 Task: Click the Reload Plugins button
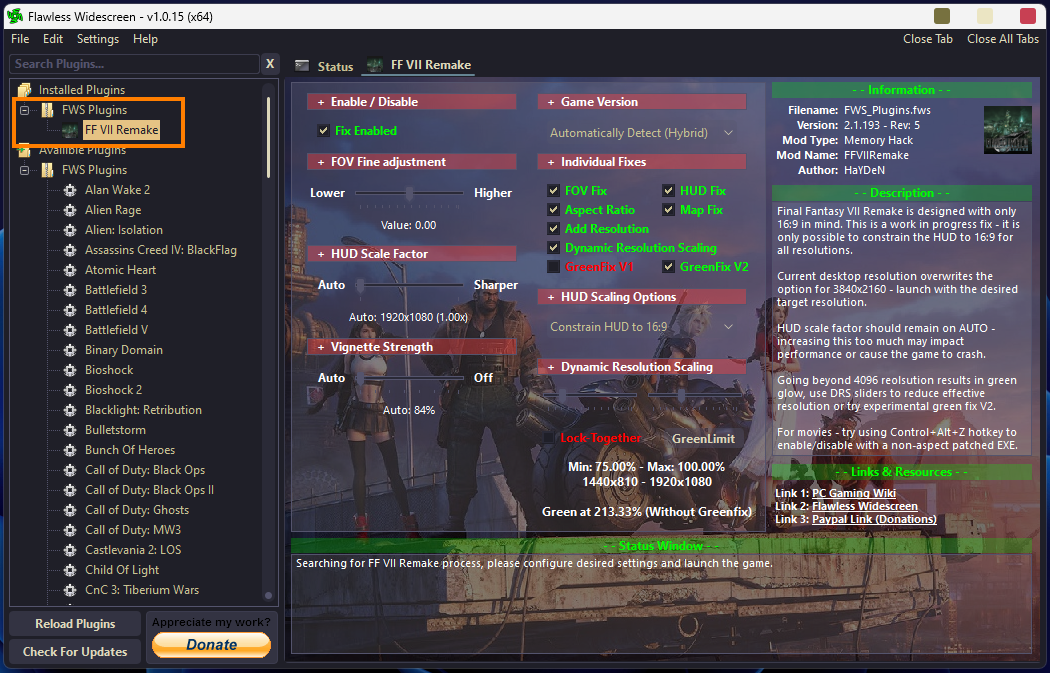(75, 623)
